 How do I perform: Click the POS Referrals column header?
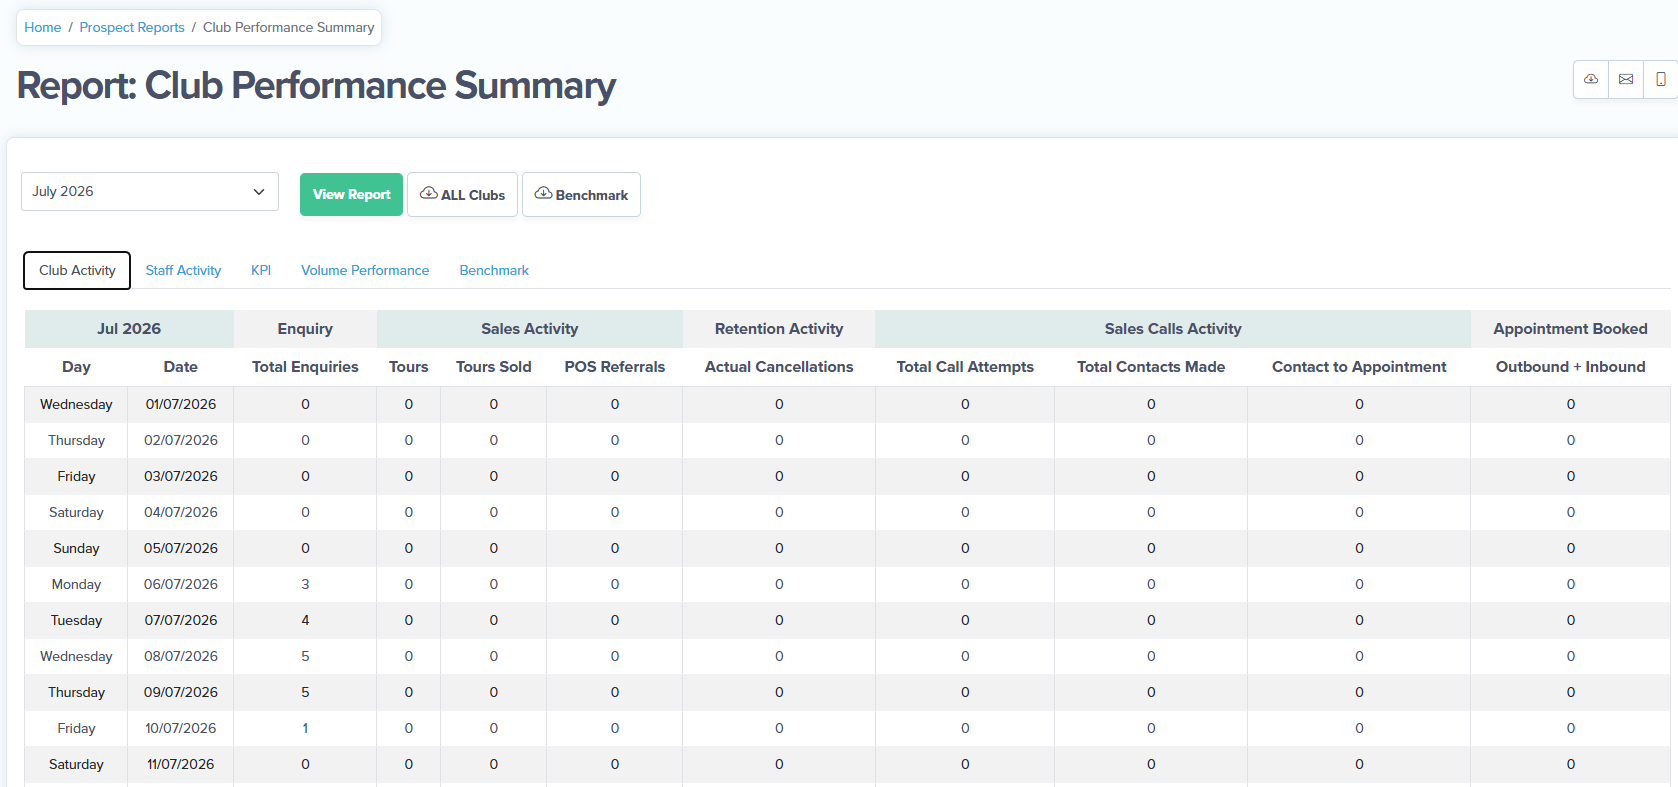click(x=615, y=367)
